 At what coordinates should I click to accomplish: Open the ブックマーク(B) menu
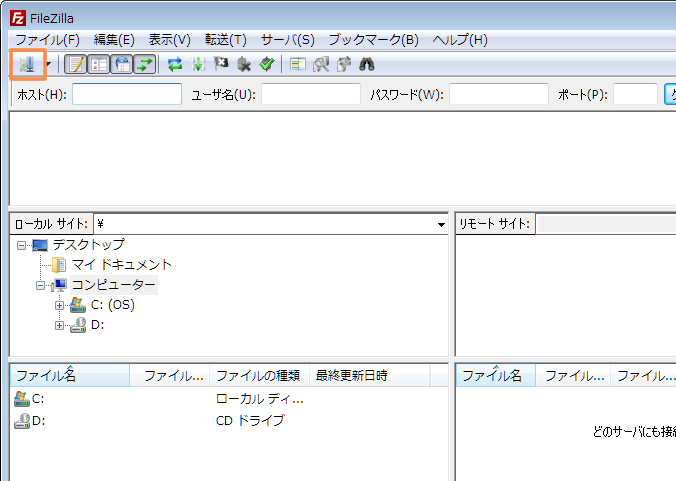coord(374,40)
